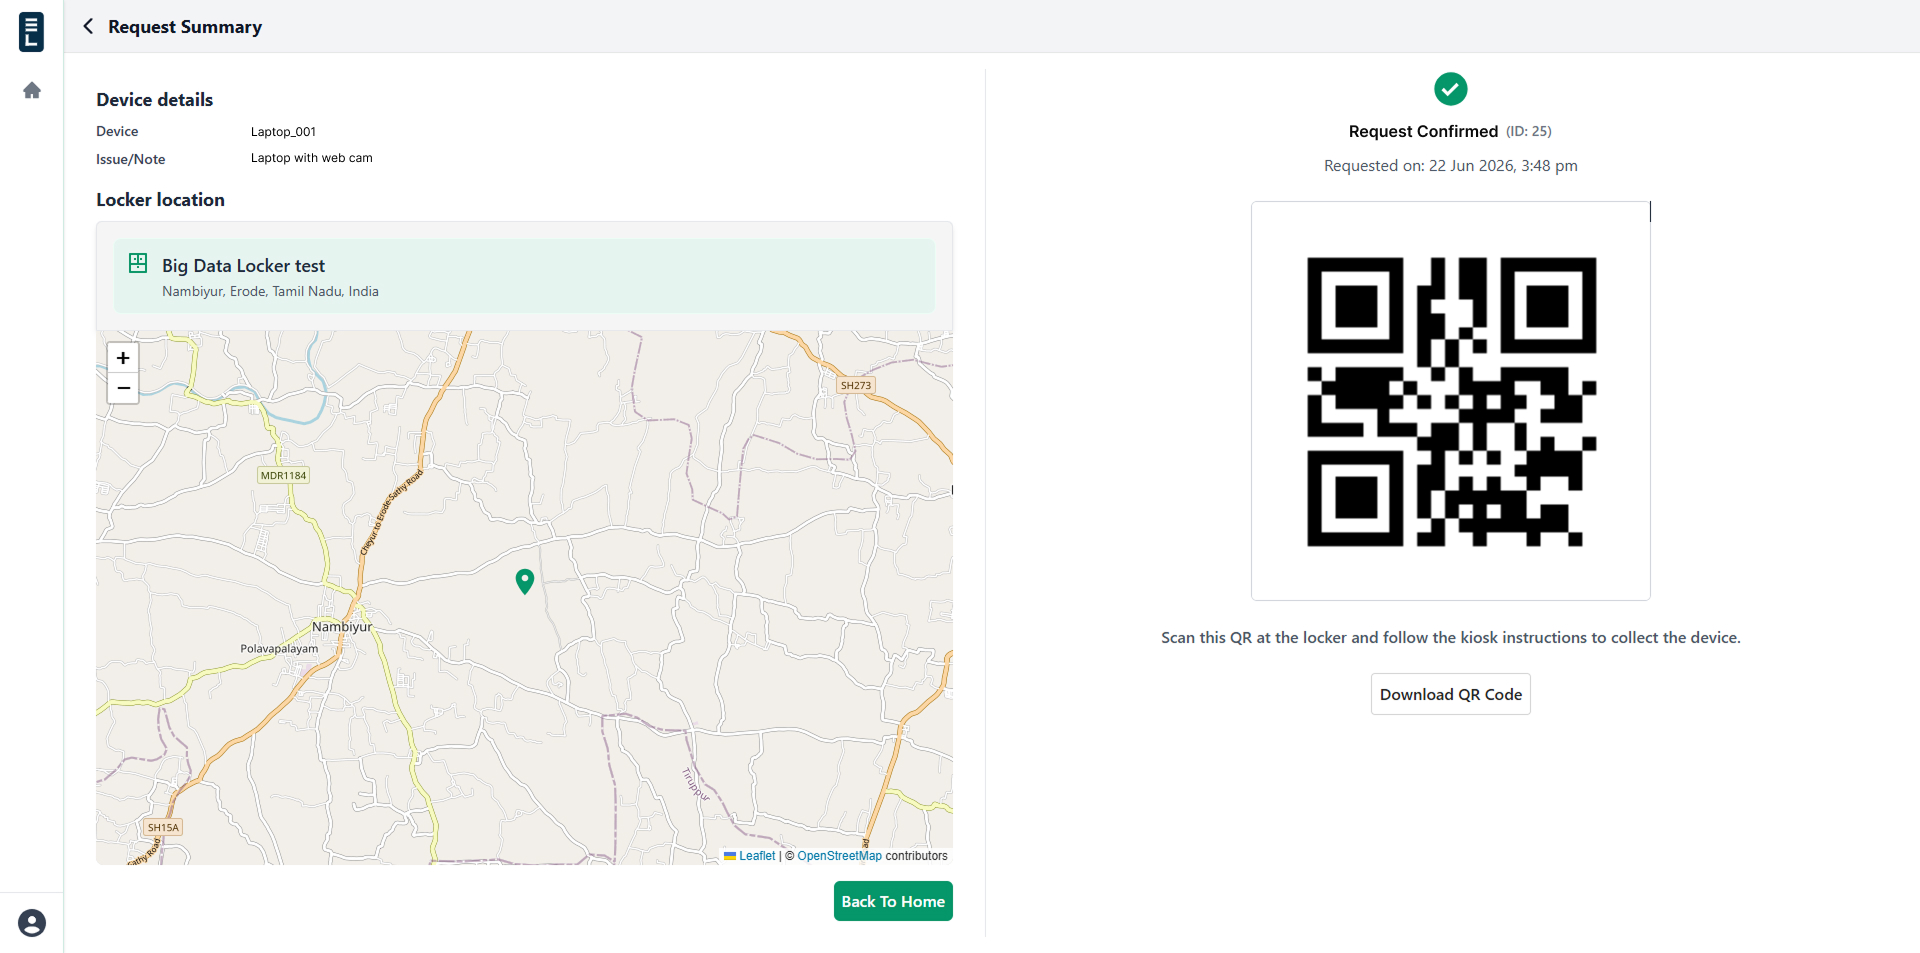
Task: Click the device name Laptop_001
Action: click(283, 132)
